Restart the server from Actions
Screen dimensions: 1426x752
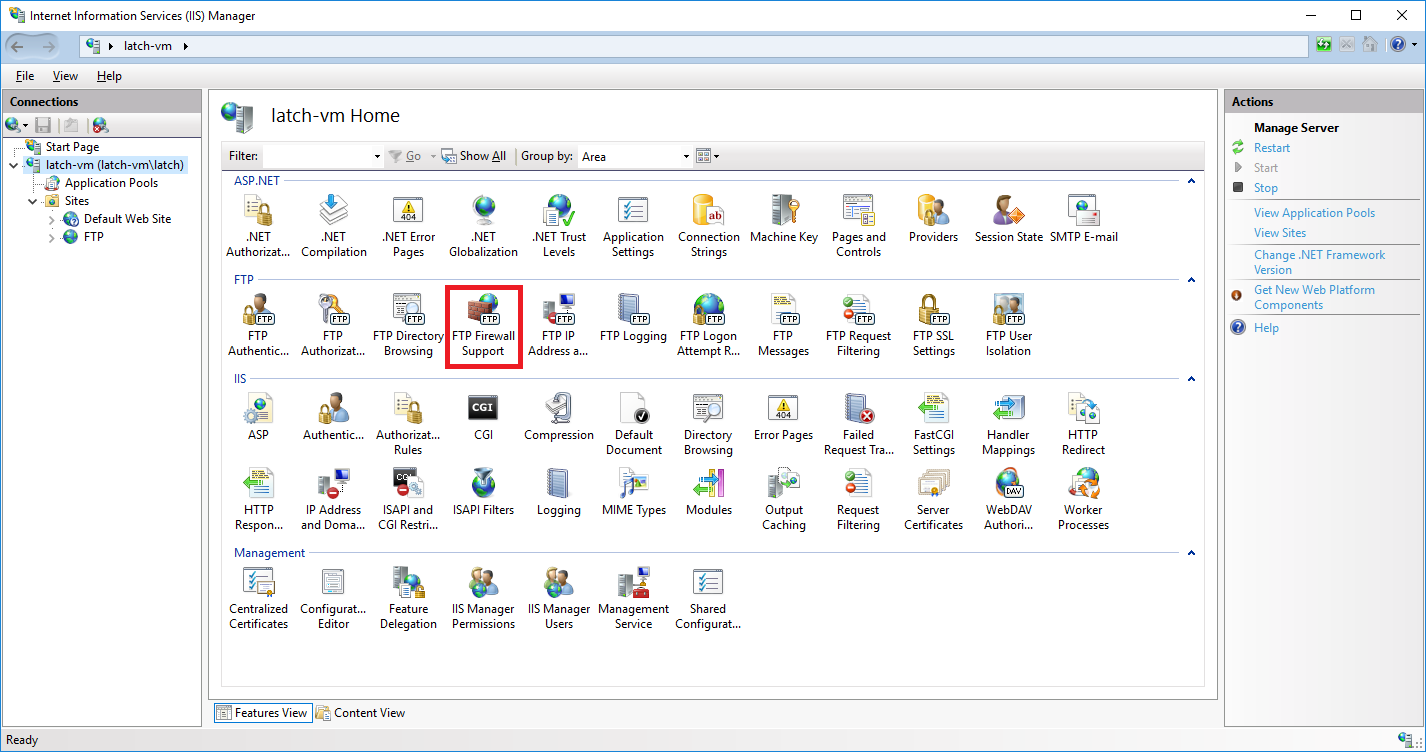[1272, 148]
